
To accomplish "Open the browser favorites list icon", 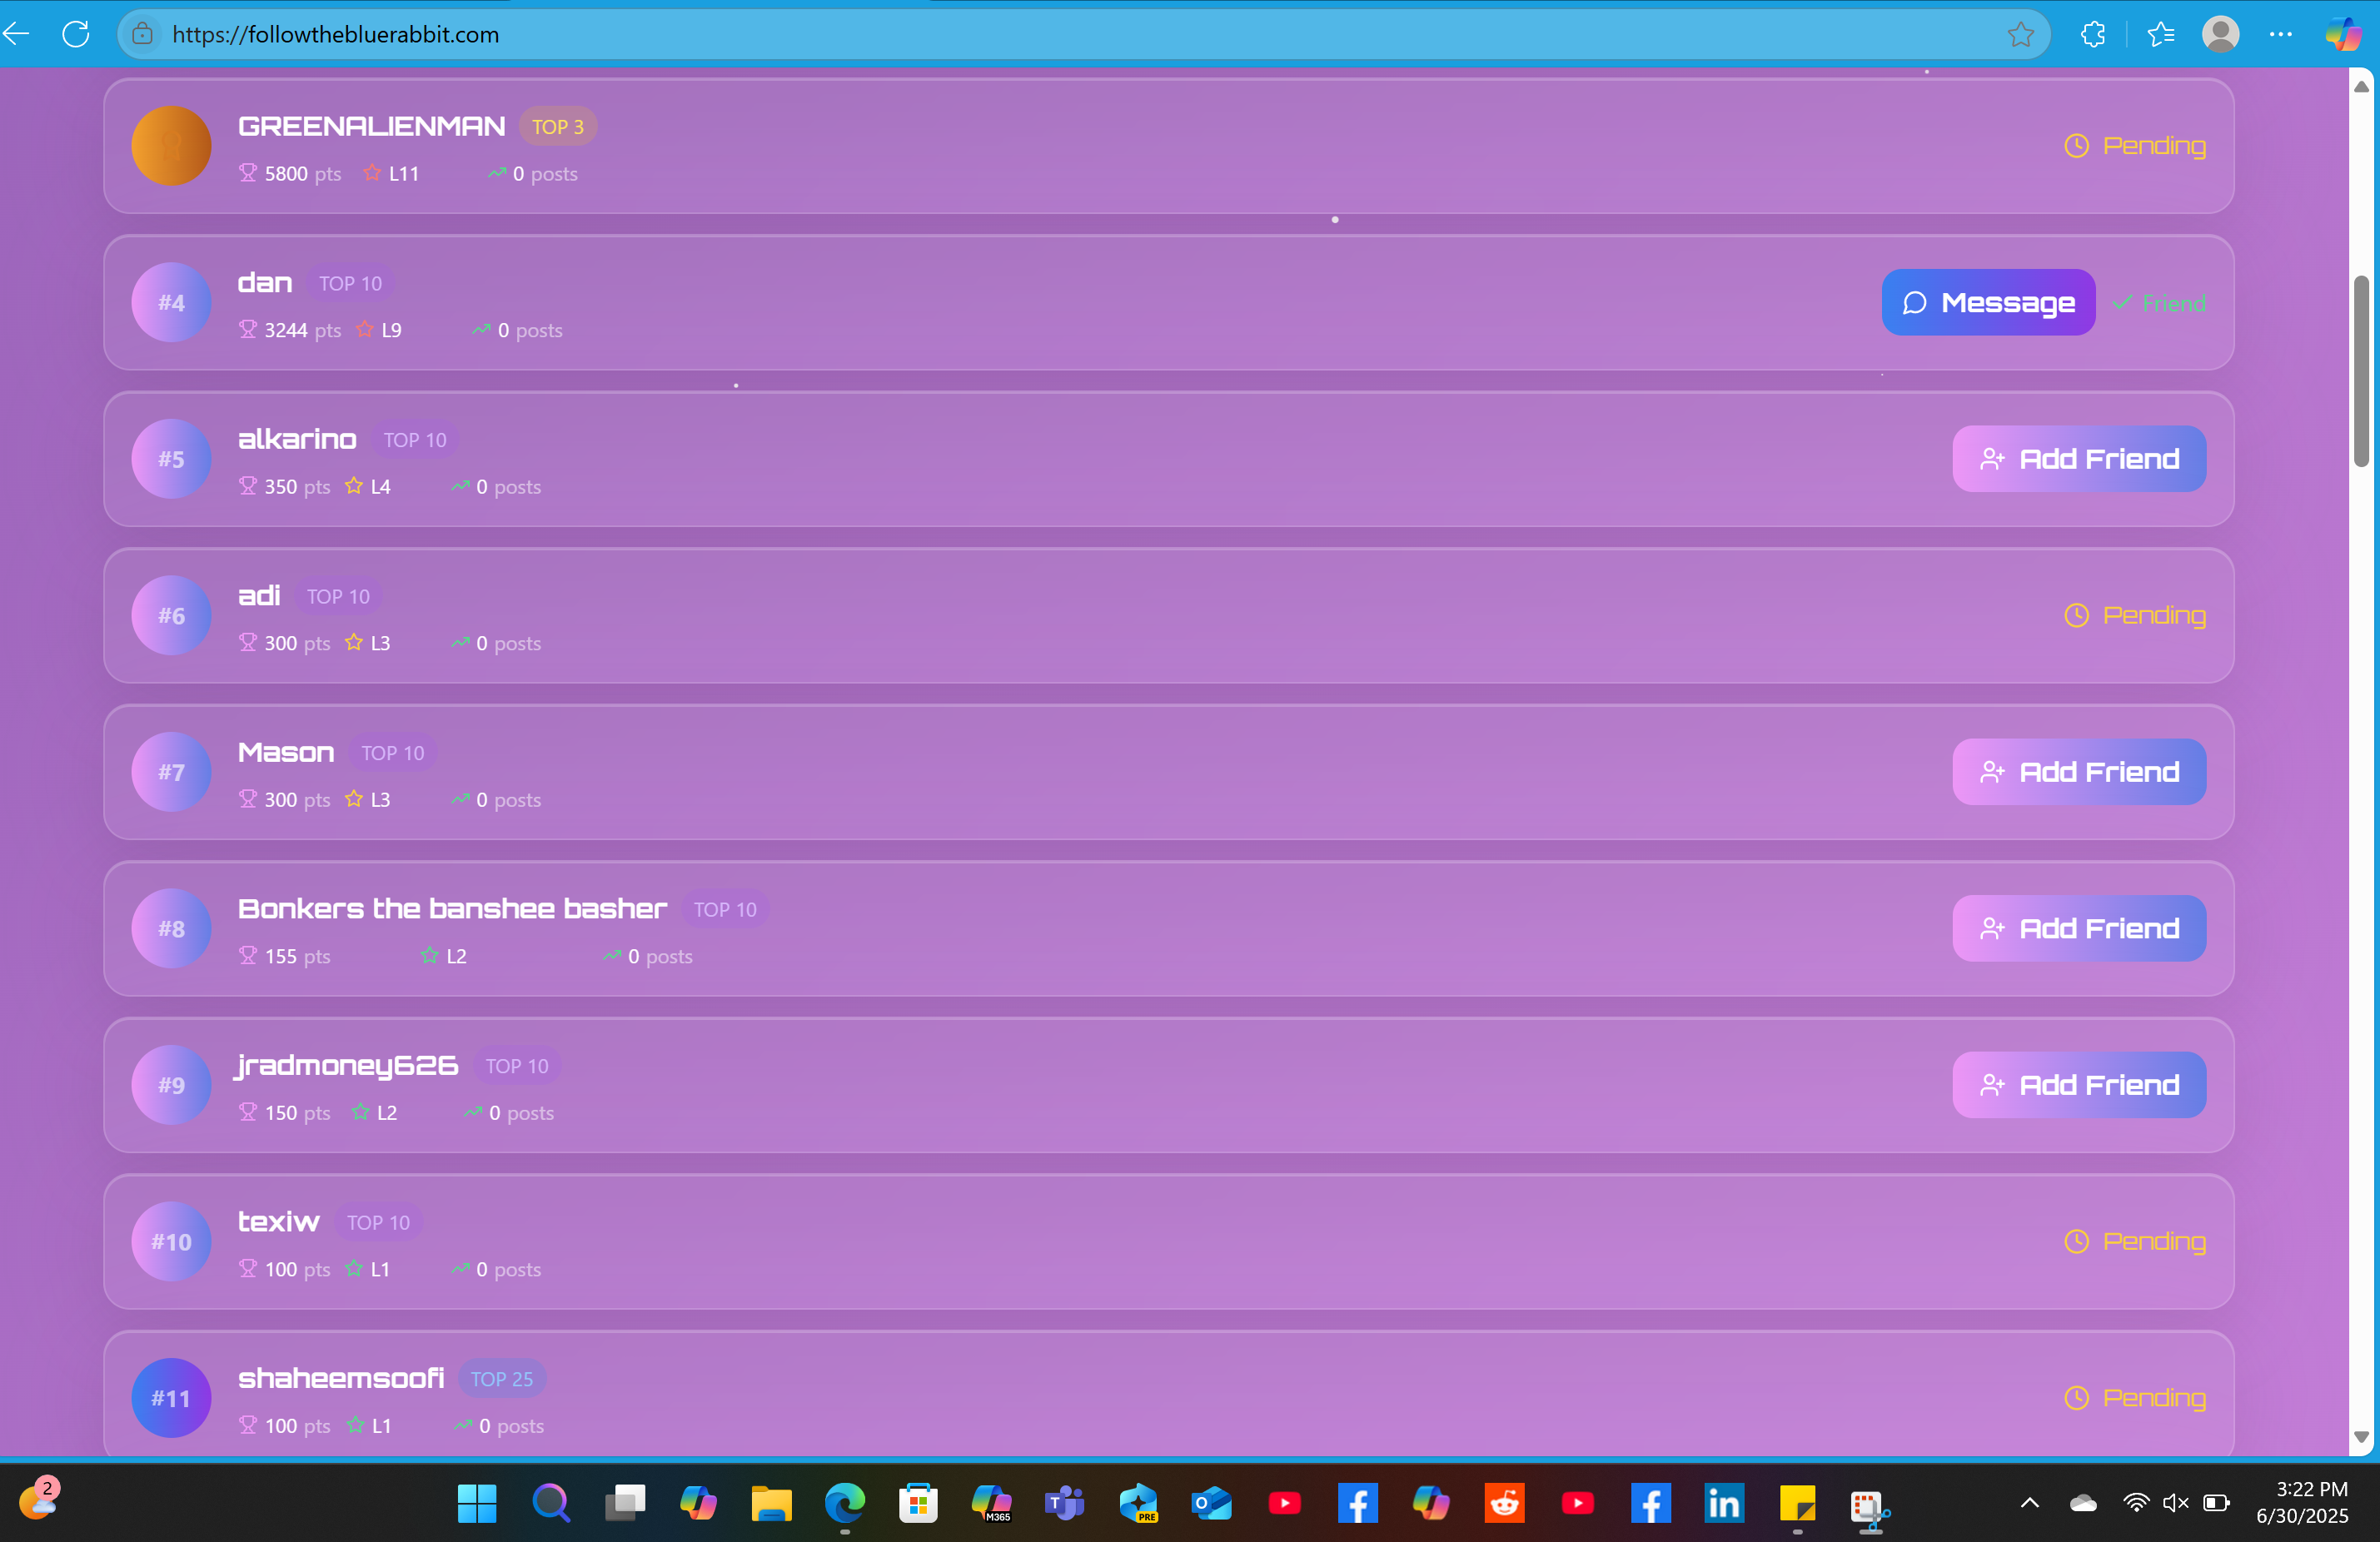I will [2160, 34].
